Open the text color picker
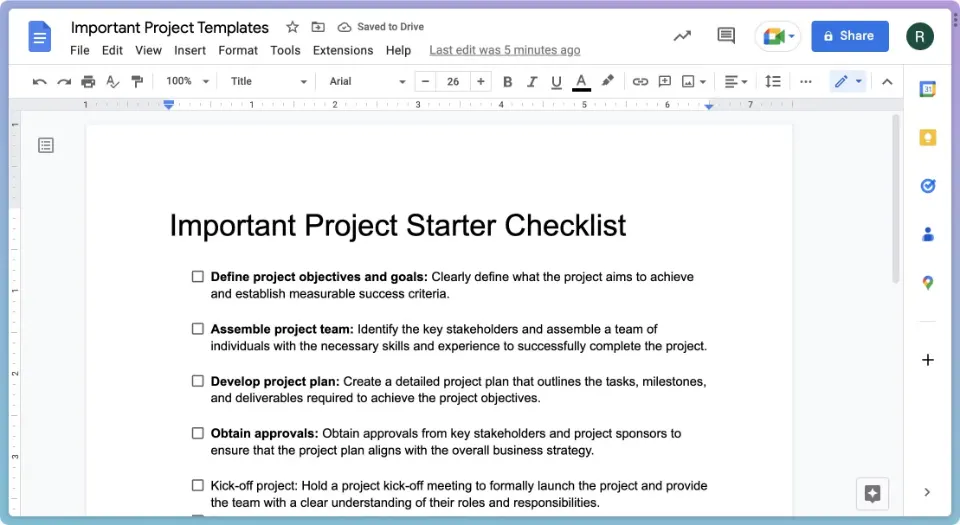 pos(581,81)
